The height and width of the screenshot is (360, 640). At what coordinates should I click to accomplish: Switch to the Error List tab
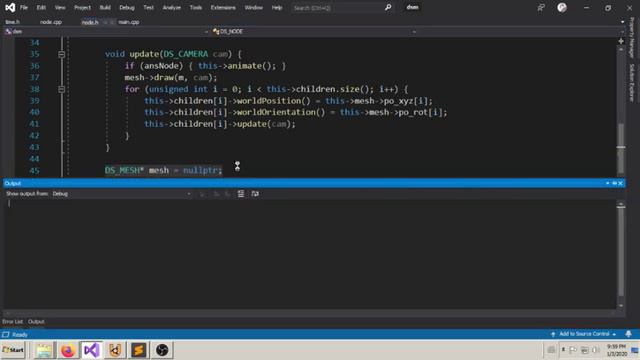(12, 322)
